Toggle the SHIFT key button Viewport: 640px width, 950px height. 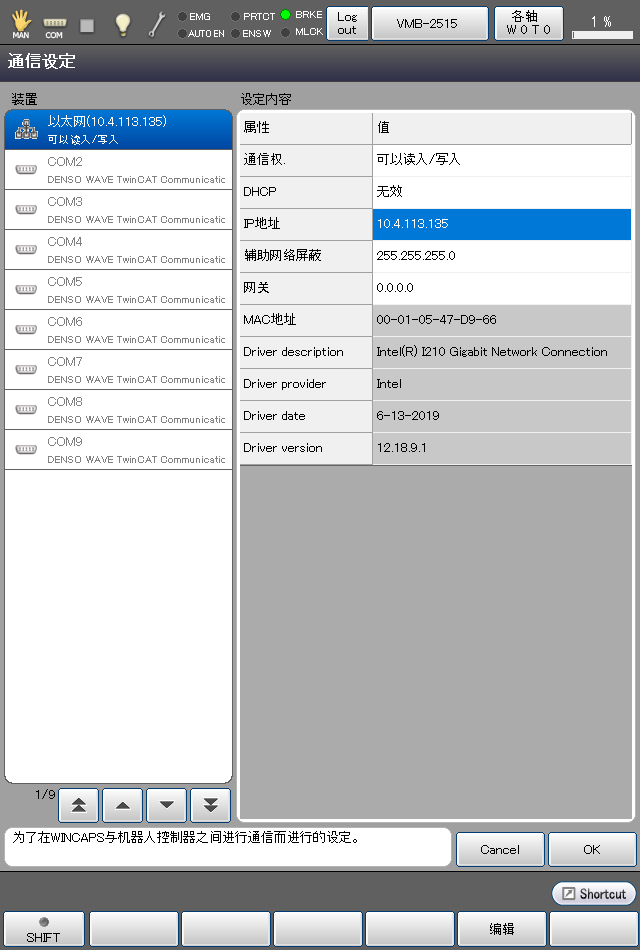[43, 929]
